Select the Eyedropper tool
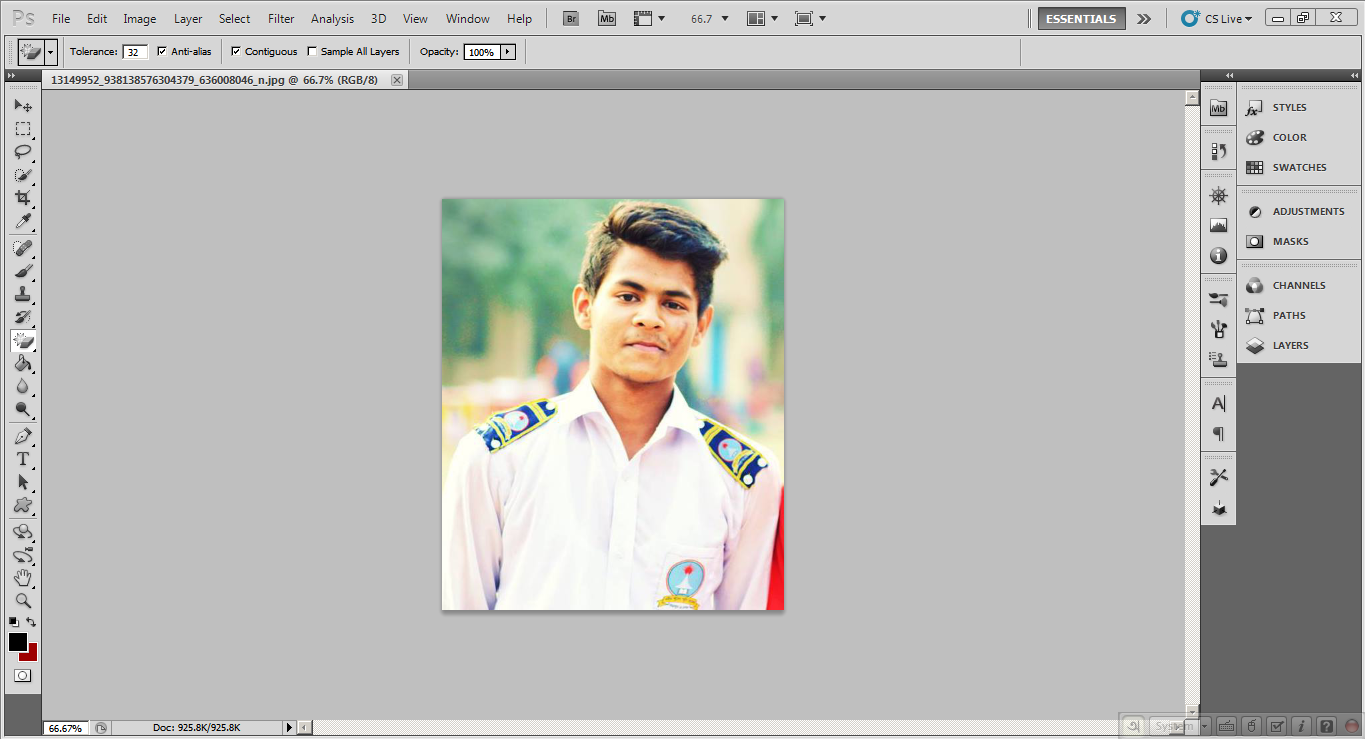Image resolution: width=1365 pixels, height=739 pixels. point(23,221)
